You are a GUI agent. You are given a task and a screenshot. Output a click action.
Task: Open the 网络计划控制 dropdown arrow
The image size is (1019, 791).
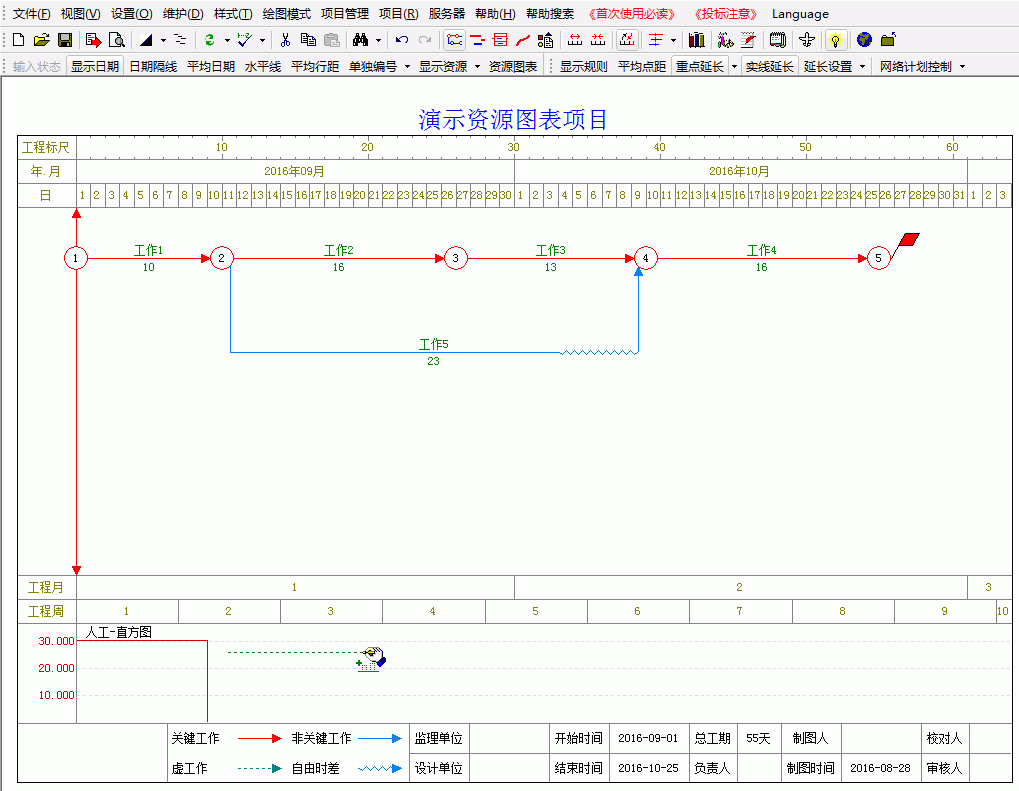click(x=962, y=66)
